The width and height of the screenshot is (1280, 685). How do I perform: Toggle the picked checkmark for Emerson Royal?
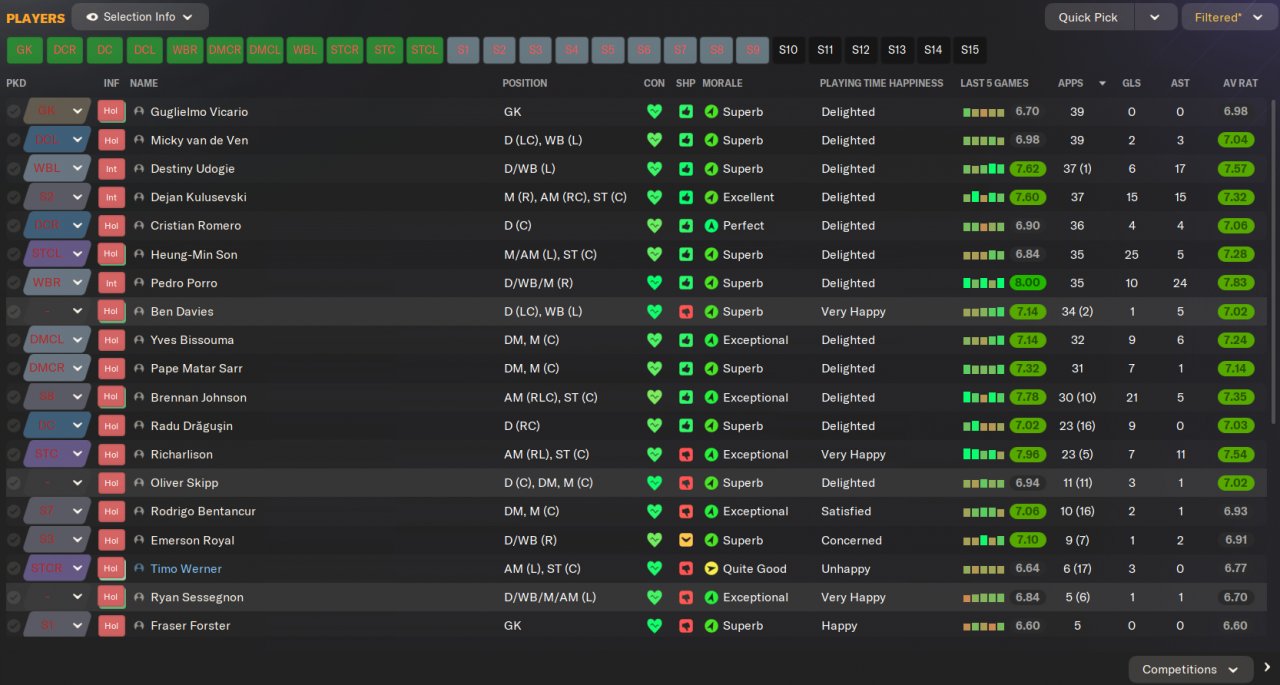coord(13,540)
